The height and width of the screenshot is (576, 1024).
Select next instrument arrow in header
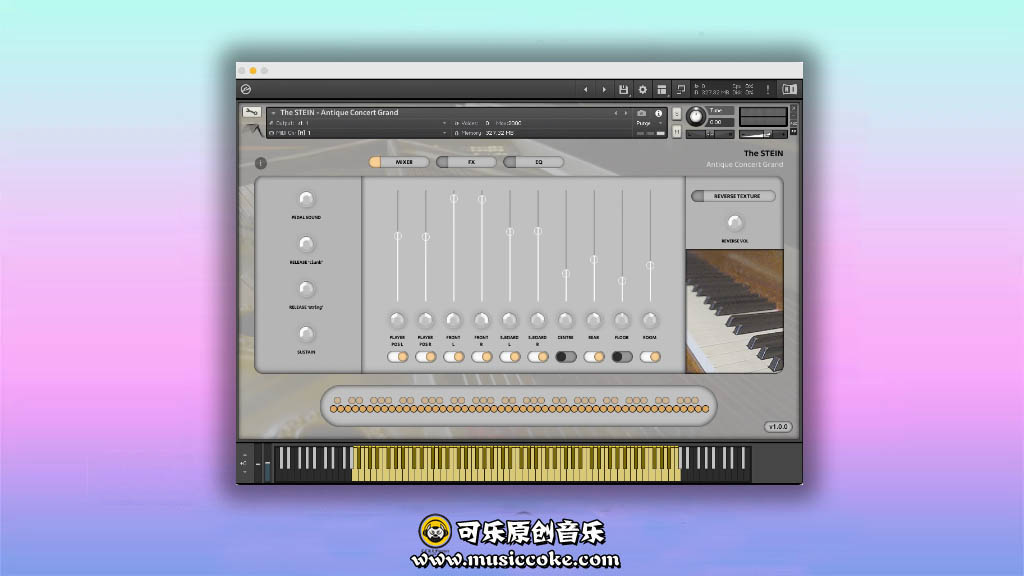tap(626, 114)
